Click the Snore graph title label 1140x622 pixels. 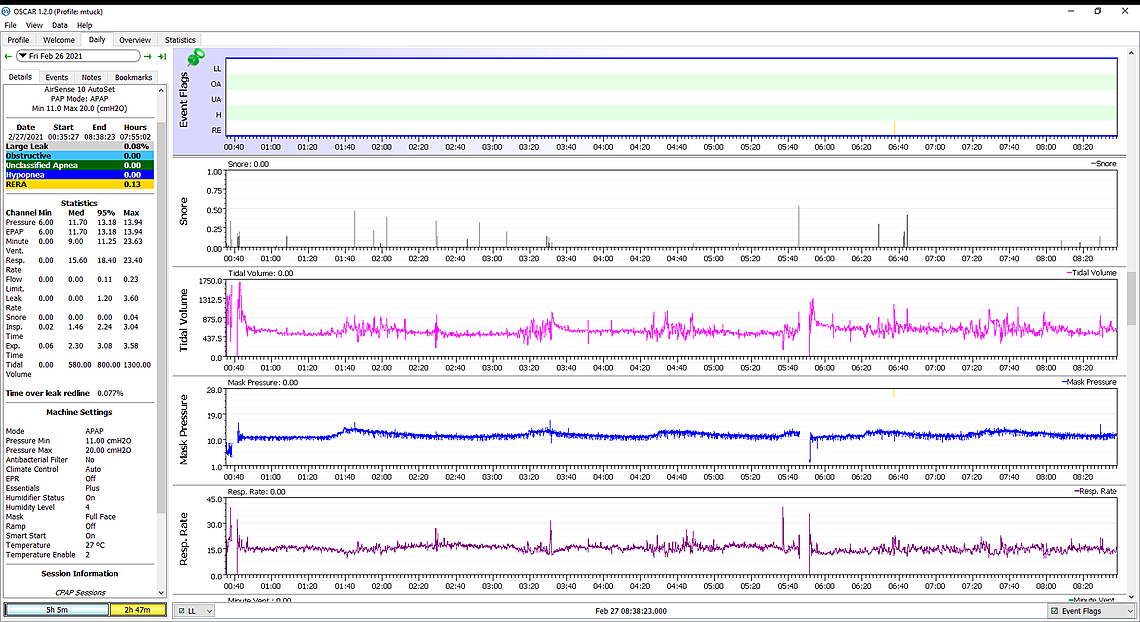click(183, 211)
